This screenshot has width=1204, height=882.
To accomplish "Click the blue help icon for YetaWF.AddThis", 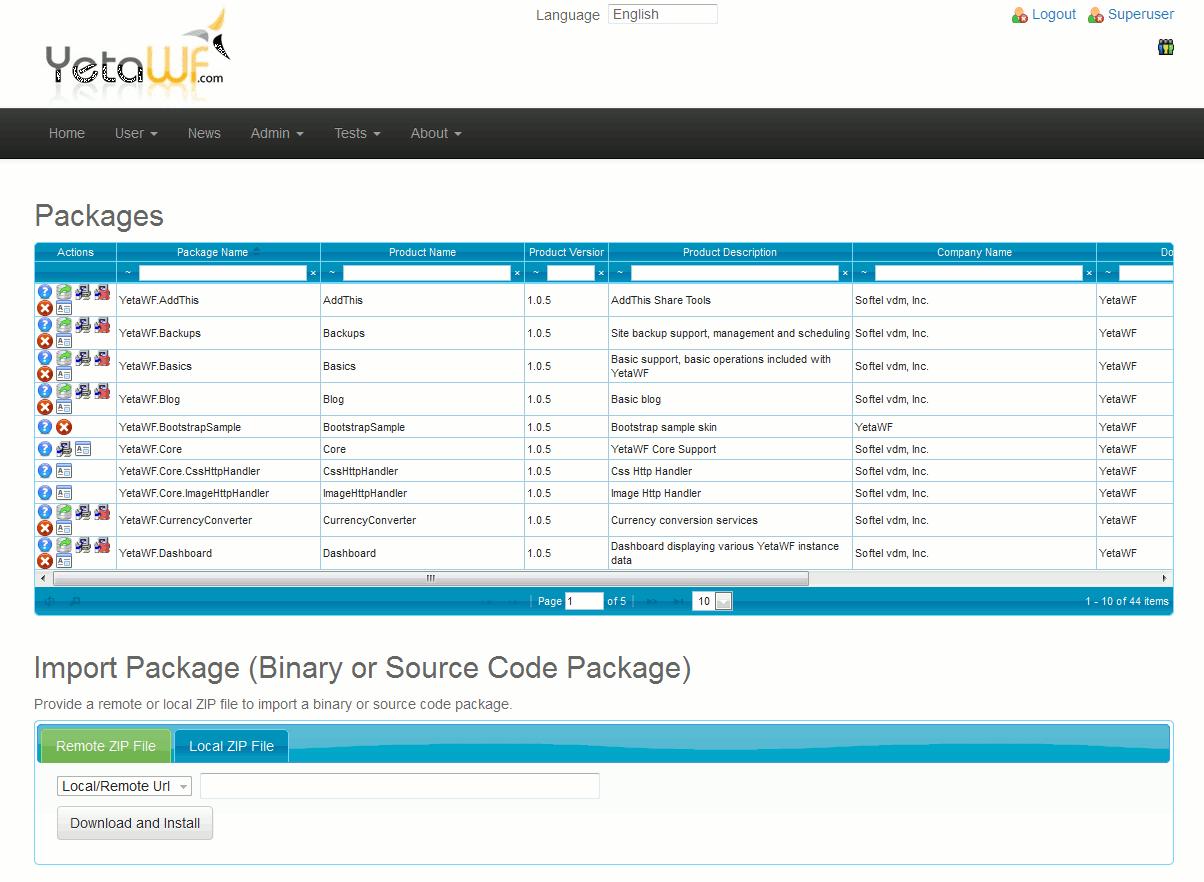I will click(45, 291).
